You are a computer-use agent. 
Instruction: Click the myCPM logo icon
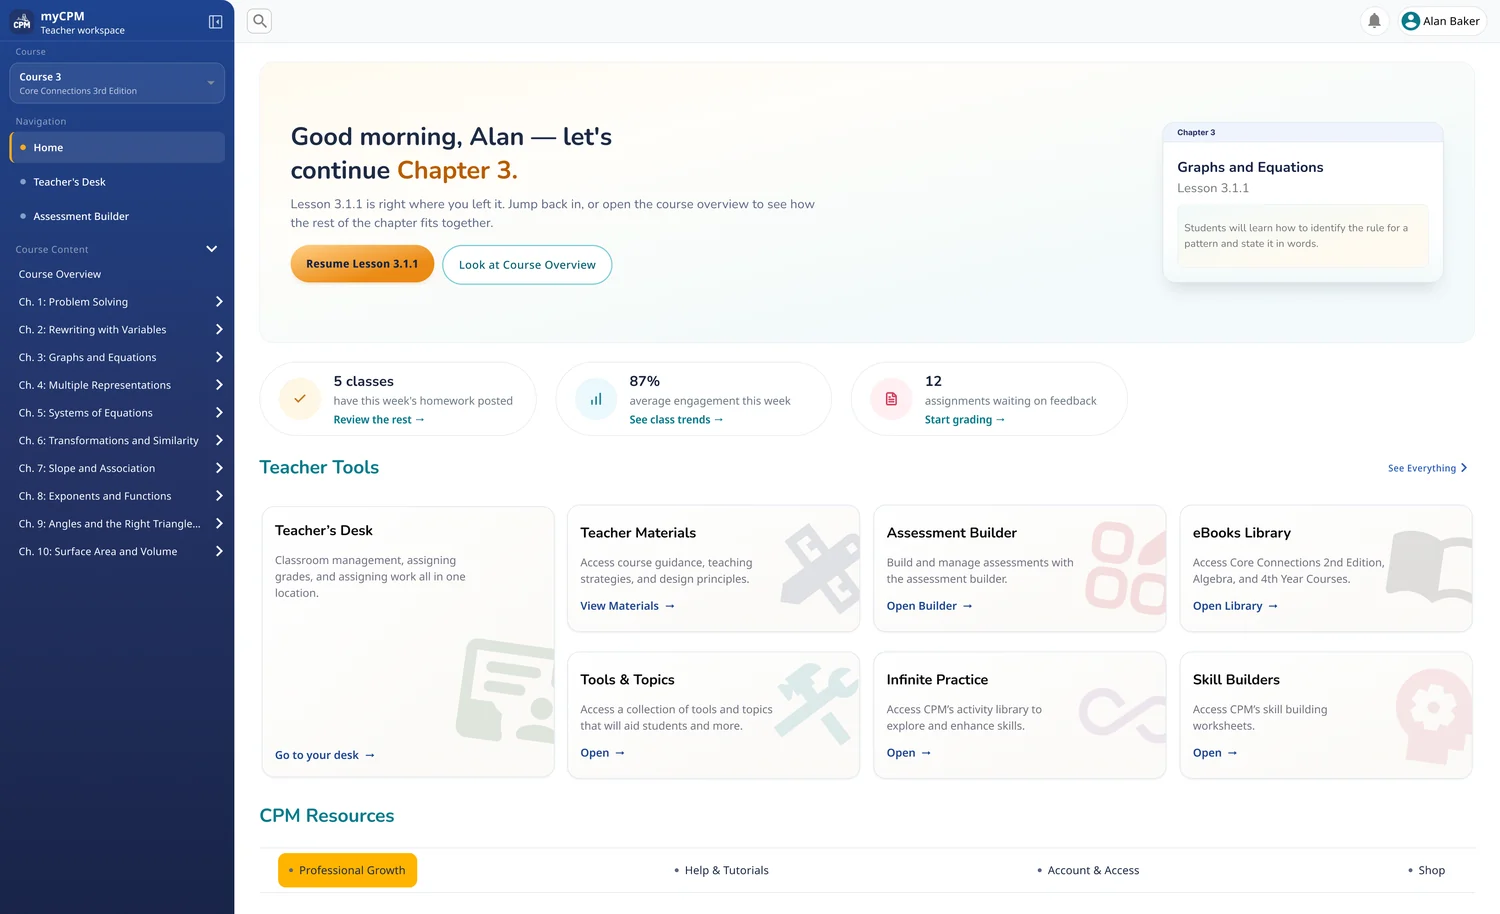tap(22, 23)
